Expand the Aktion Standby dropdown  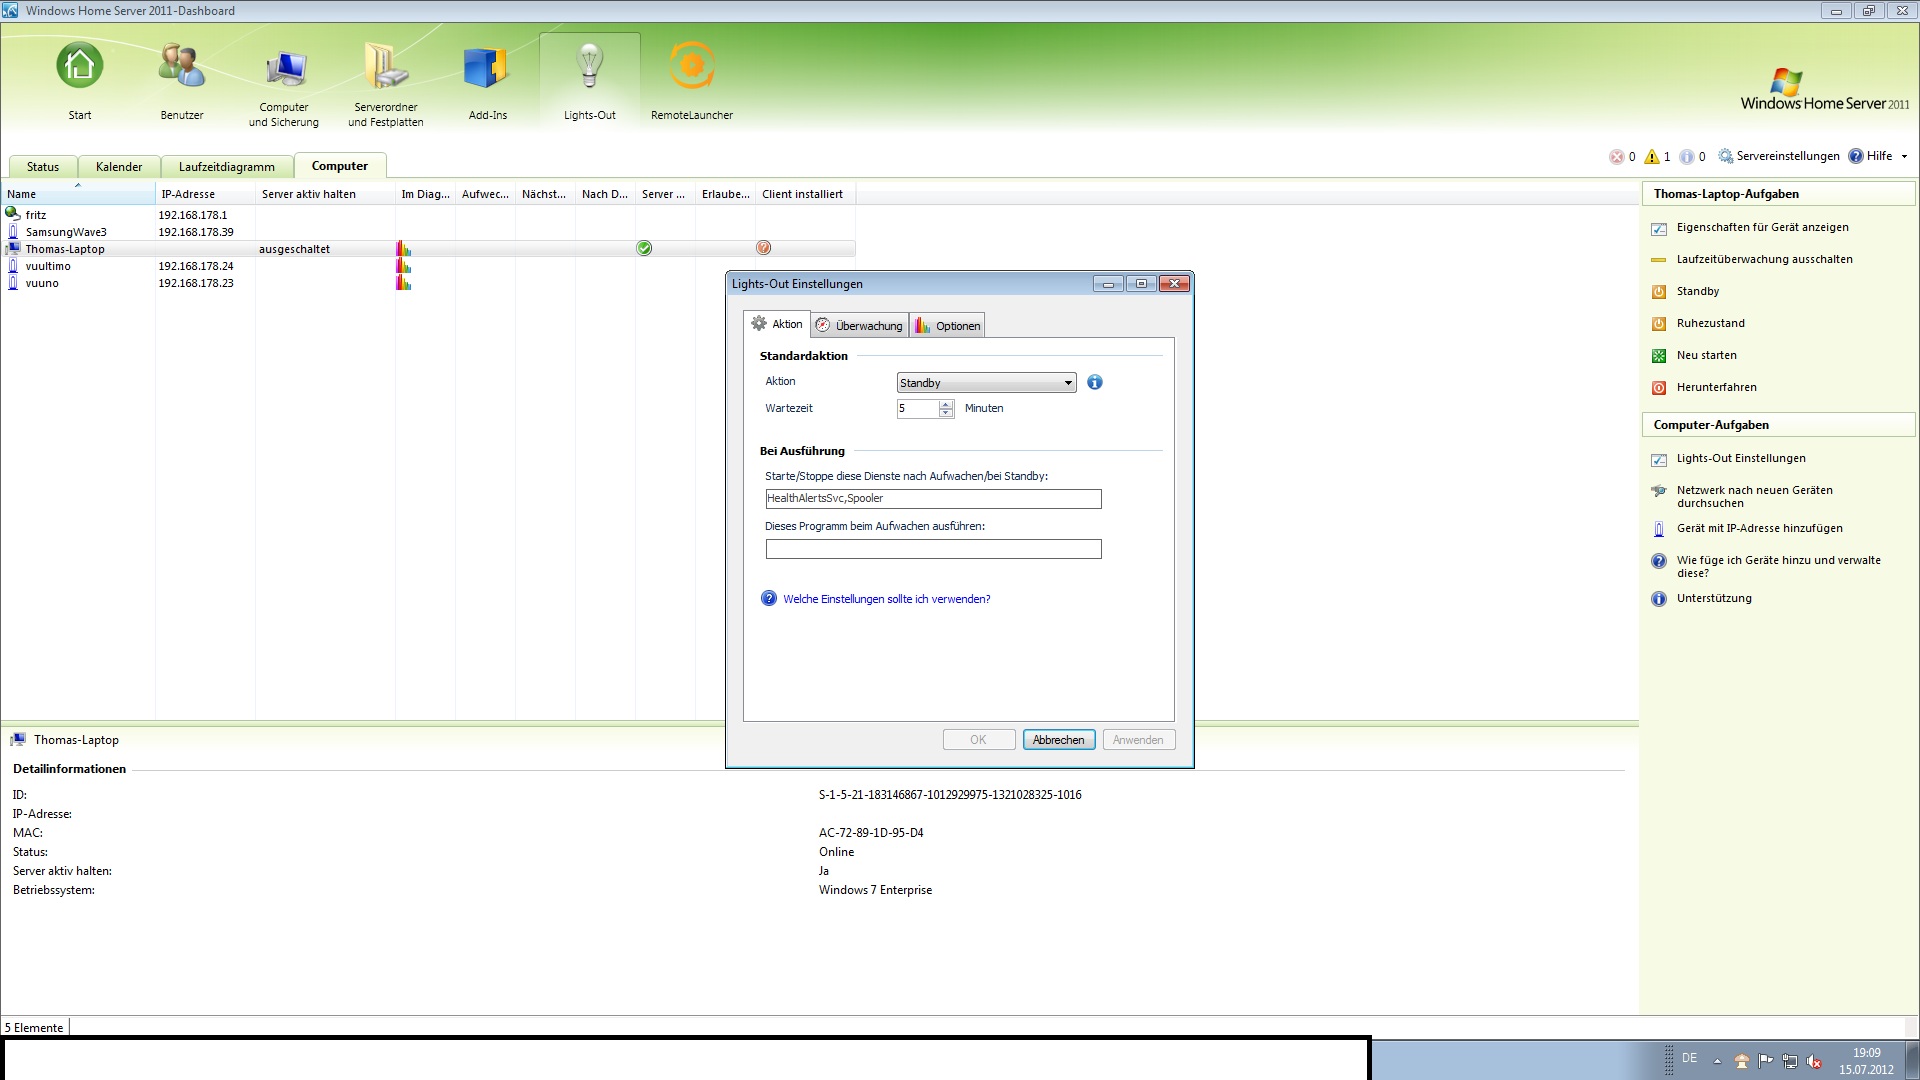pos(1067,383)
